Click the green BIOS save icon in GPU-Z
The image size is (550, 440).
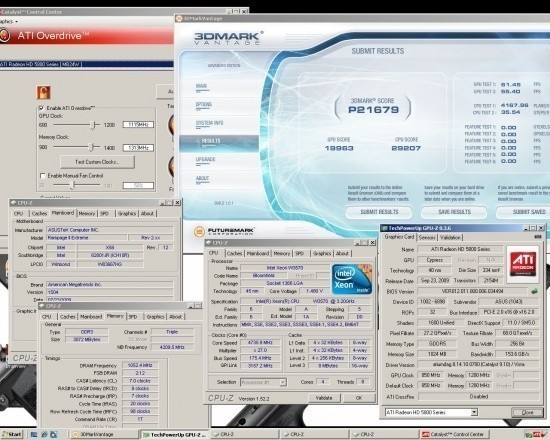(x=534, y=291)
